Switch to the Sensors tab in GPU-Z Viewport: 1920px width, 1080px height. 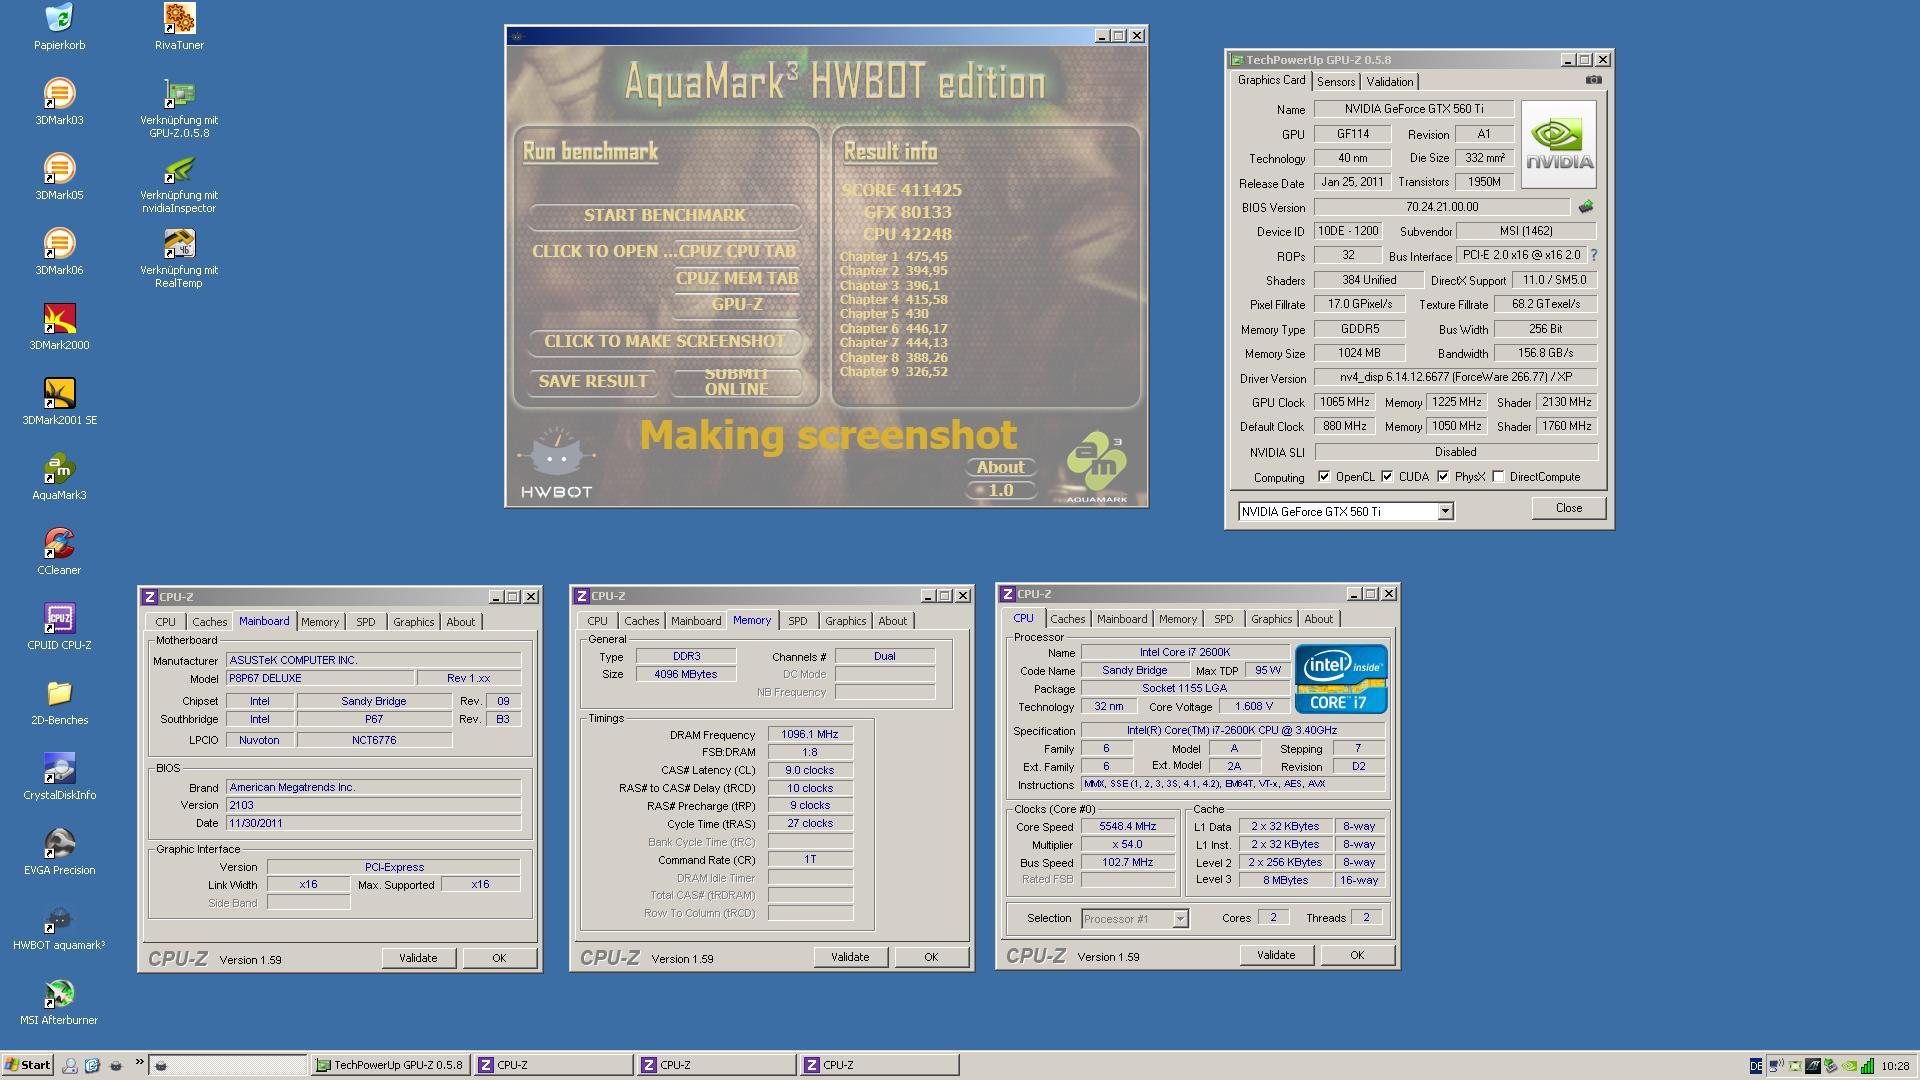pyautogui.click(x=1335, y=82)
